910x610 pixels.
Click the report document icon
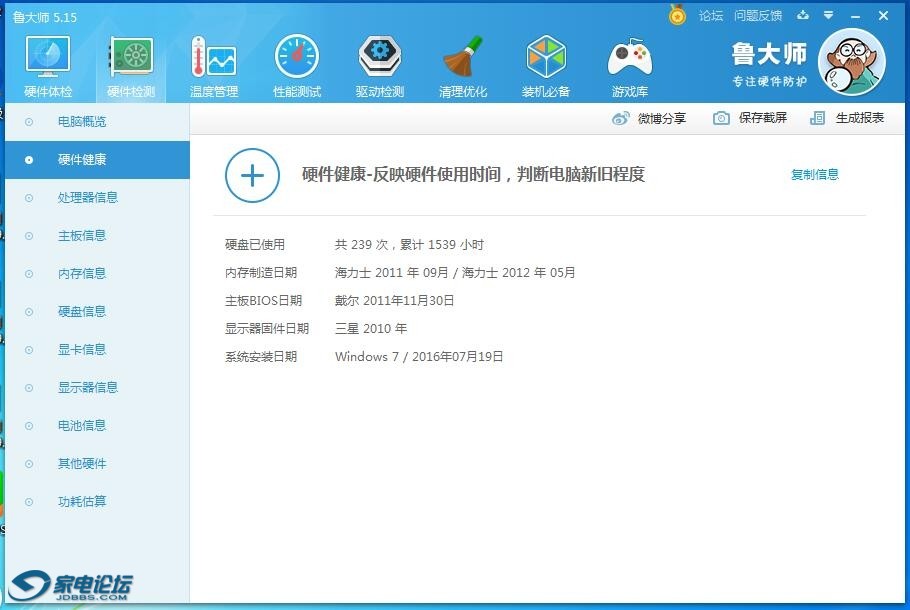click(817, 118)
